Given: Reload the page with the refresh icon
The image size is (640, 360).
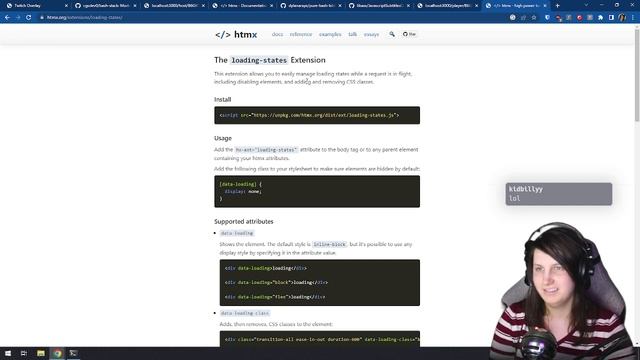Looking at the screenshot, I should coord(29,18).
